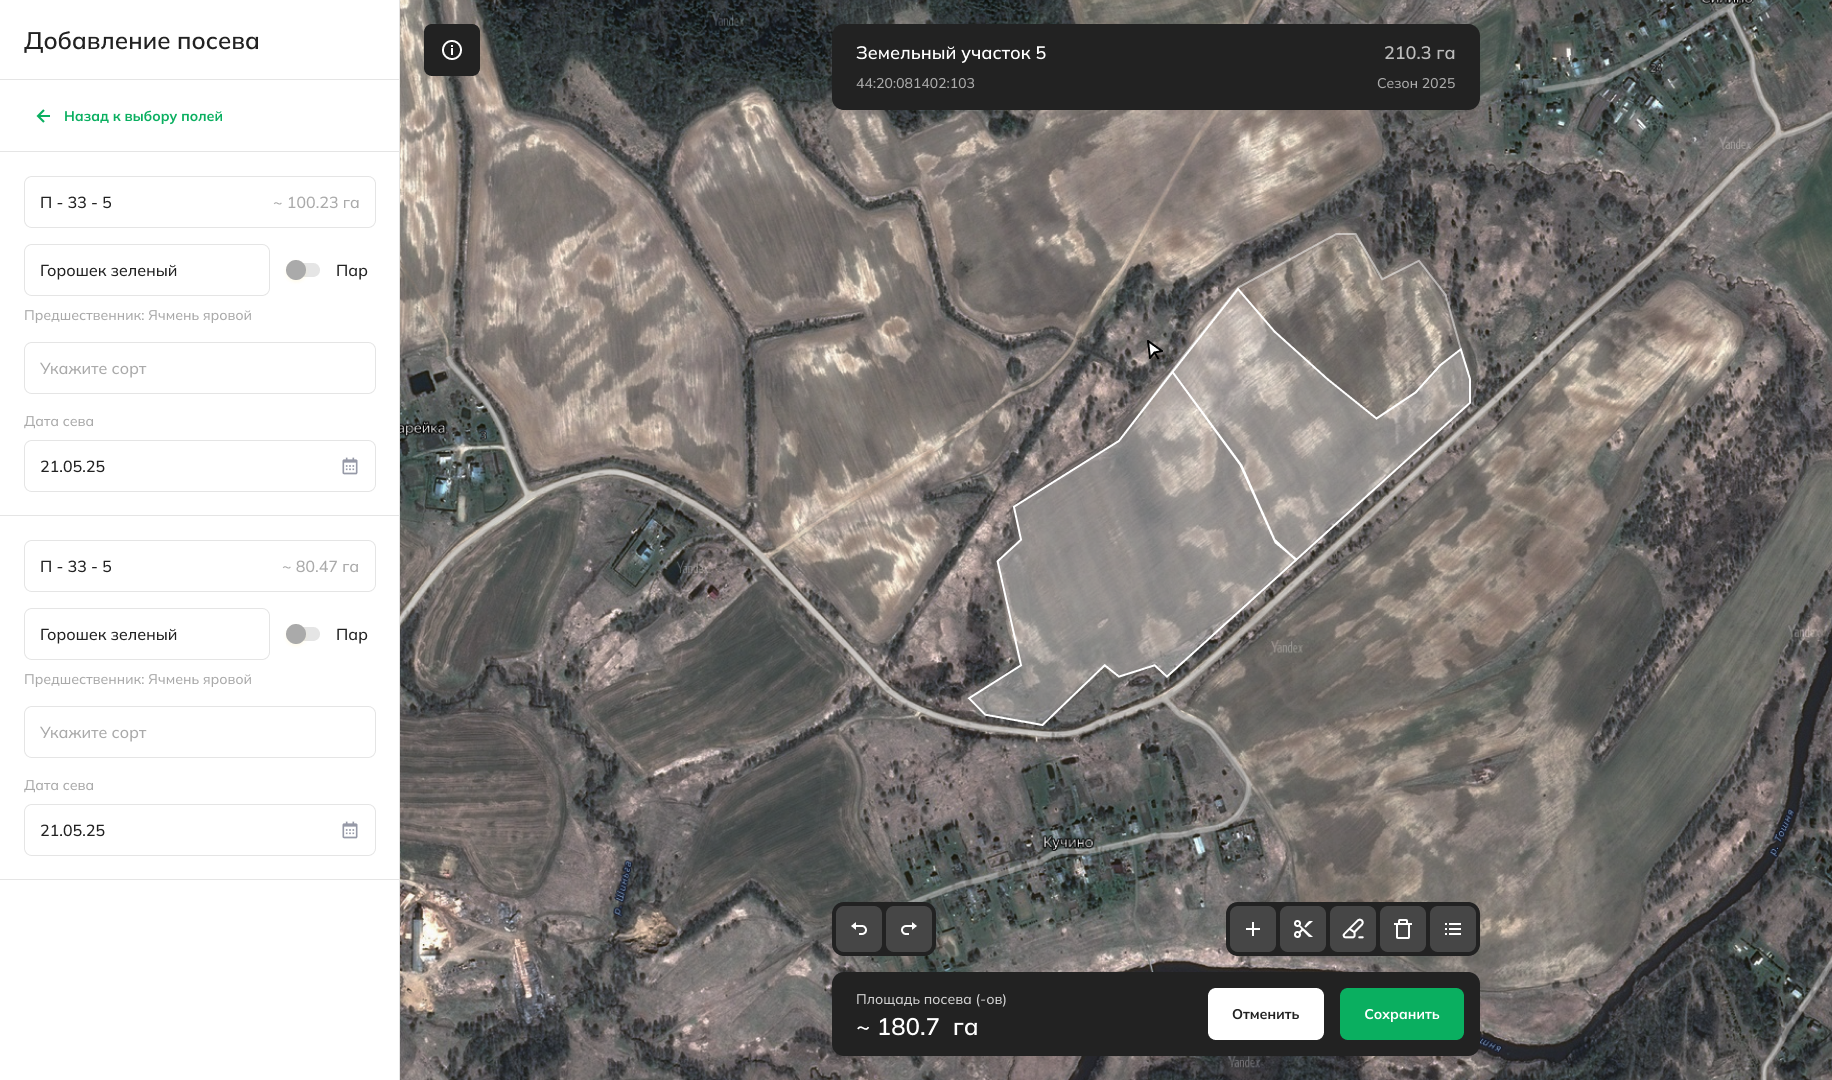1832x1080 pixels.
Task: Select the scissors cut tool
Action: point(1303,929)
